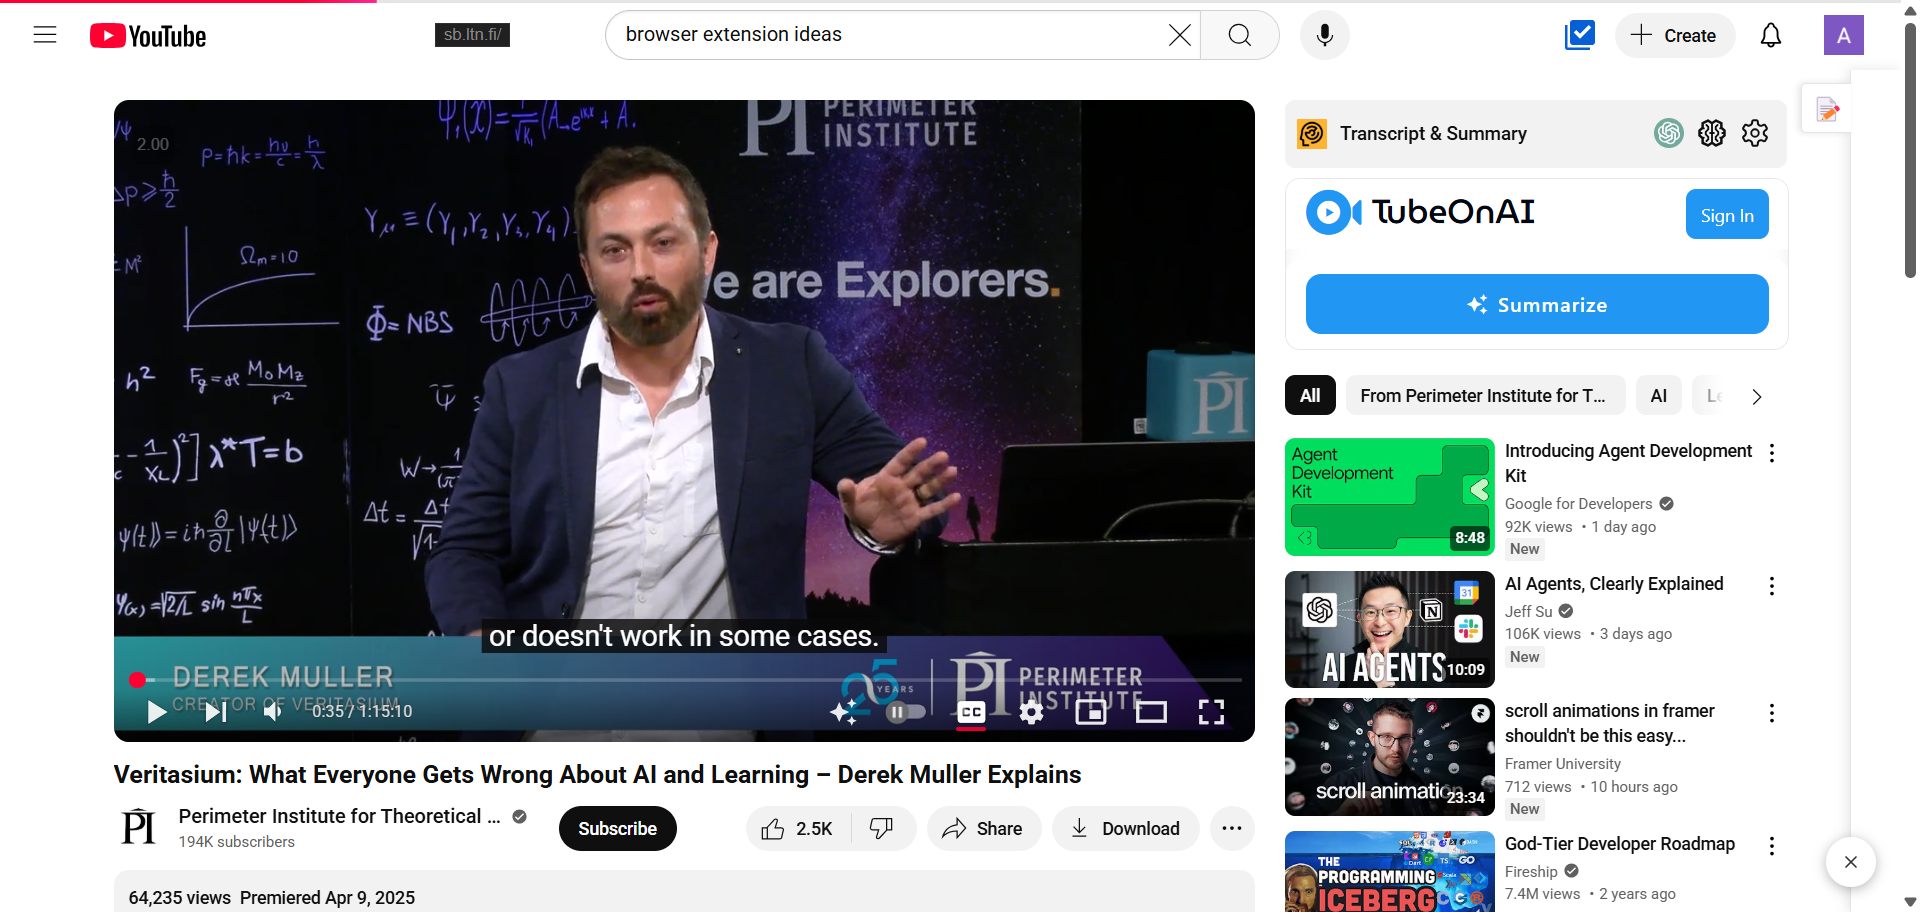Play the video
The image size is (1920, 912).
pyautogui.click(x=157, y=711)
